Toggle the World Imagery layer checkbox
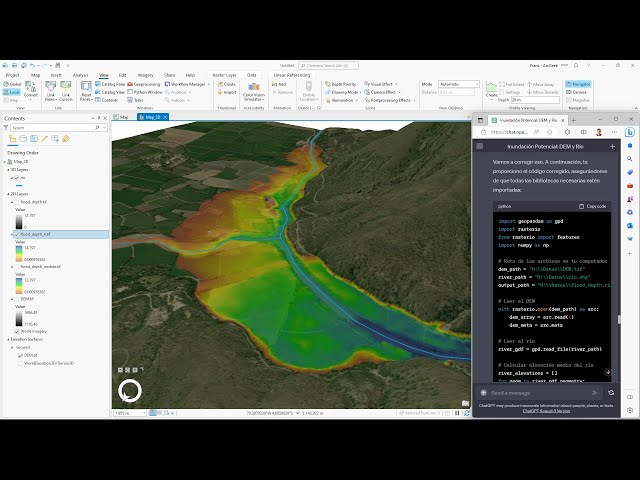Viewport: 640px width, 480px height. (17, 331)
